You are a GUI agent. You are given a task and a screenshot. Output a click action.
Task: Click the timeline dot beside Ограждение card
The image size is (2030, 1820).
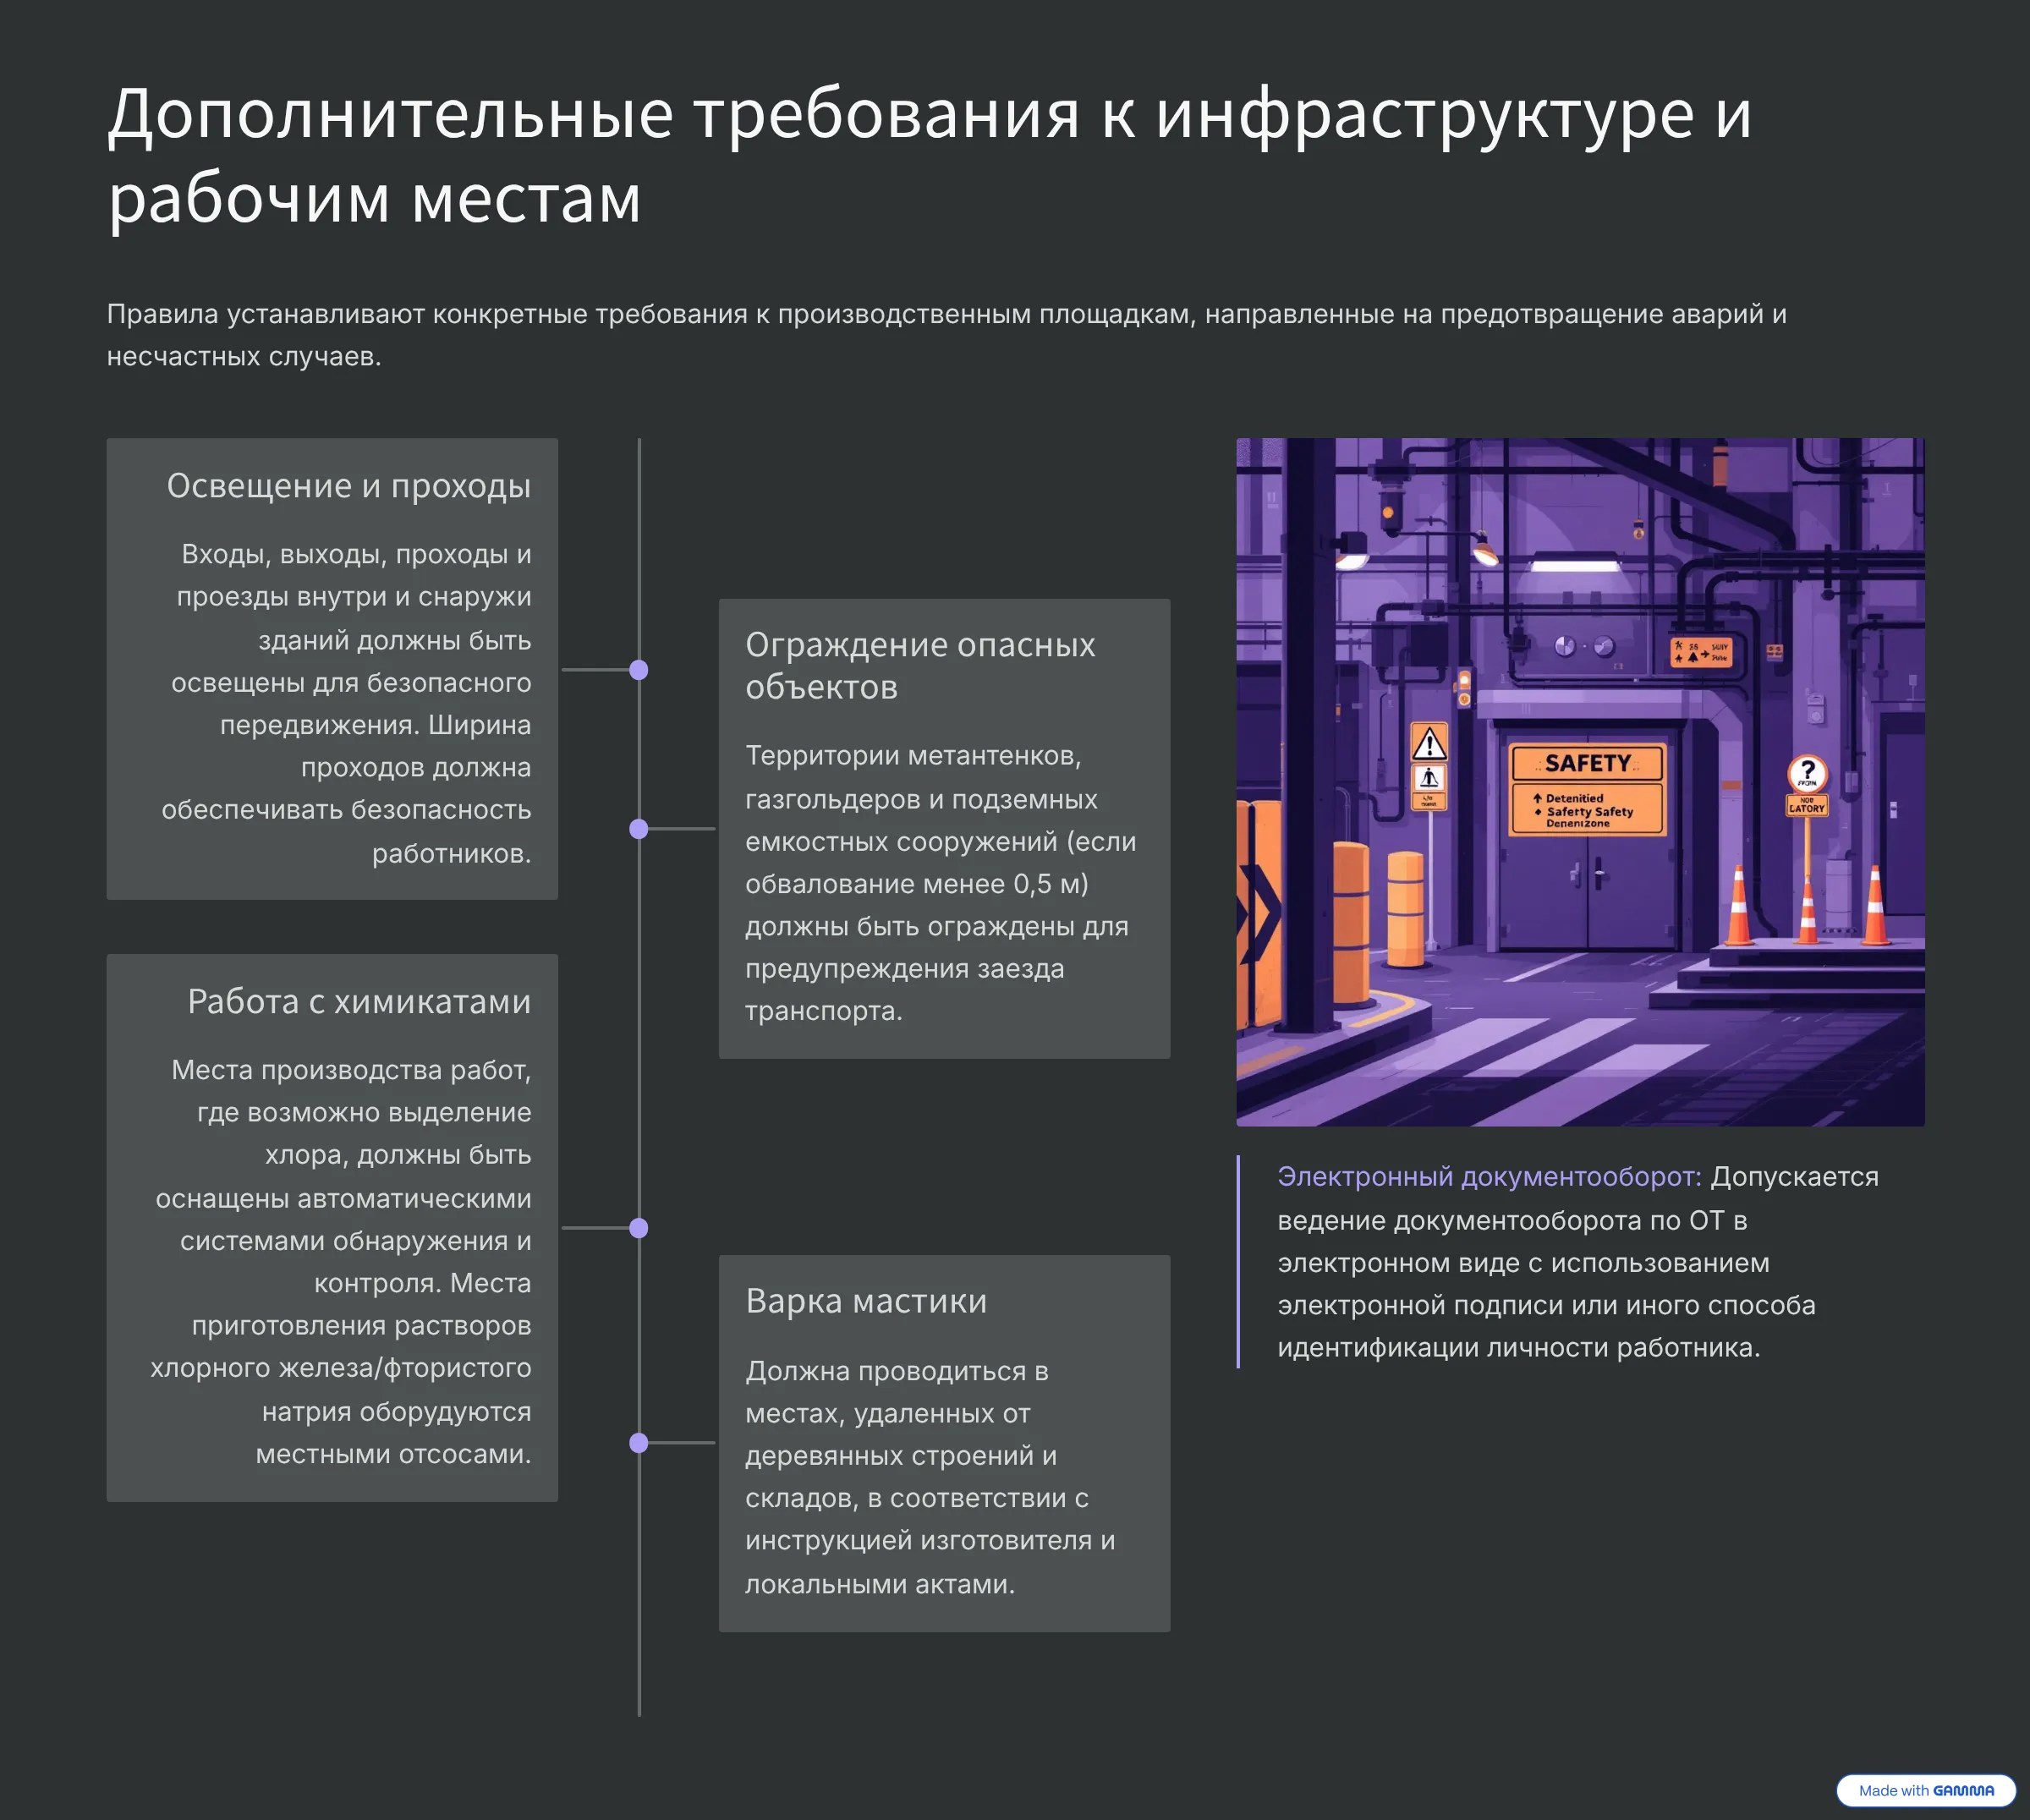(639, 829)
